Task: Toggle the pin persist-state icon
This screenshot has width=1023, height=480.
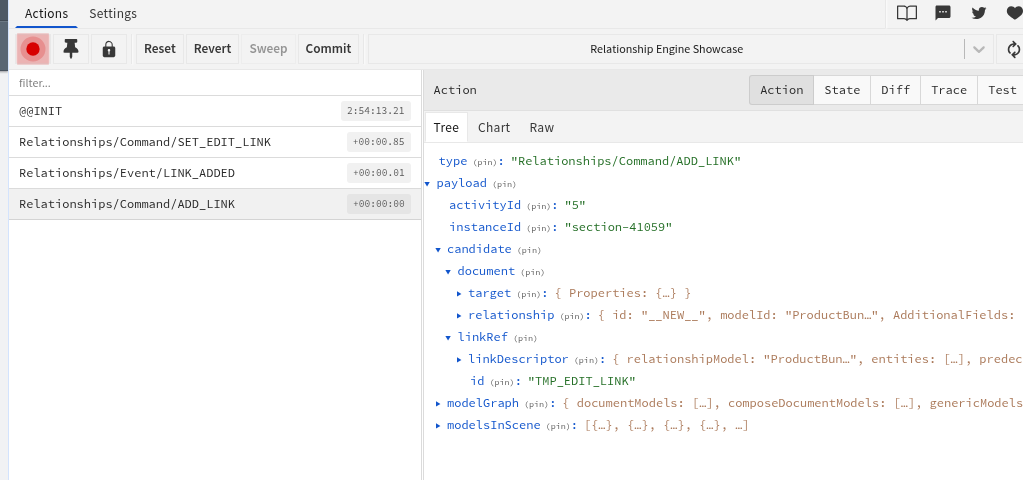Action: point(70,49)
